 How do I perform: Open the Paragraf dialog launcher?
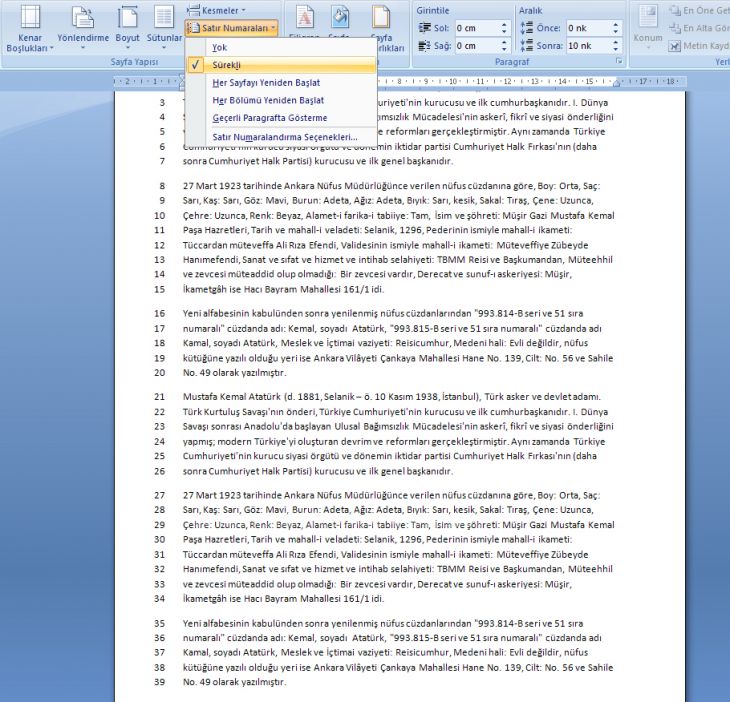(619, 61)
